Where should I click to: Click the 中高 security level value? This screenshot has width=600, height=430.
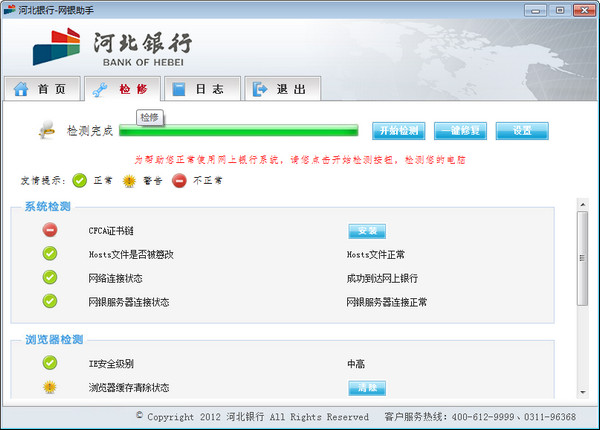click(x=356, y=364)
